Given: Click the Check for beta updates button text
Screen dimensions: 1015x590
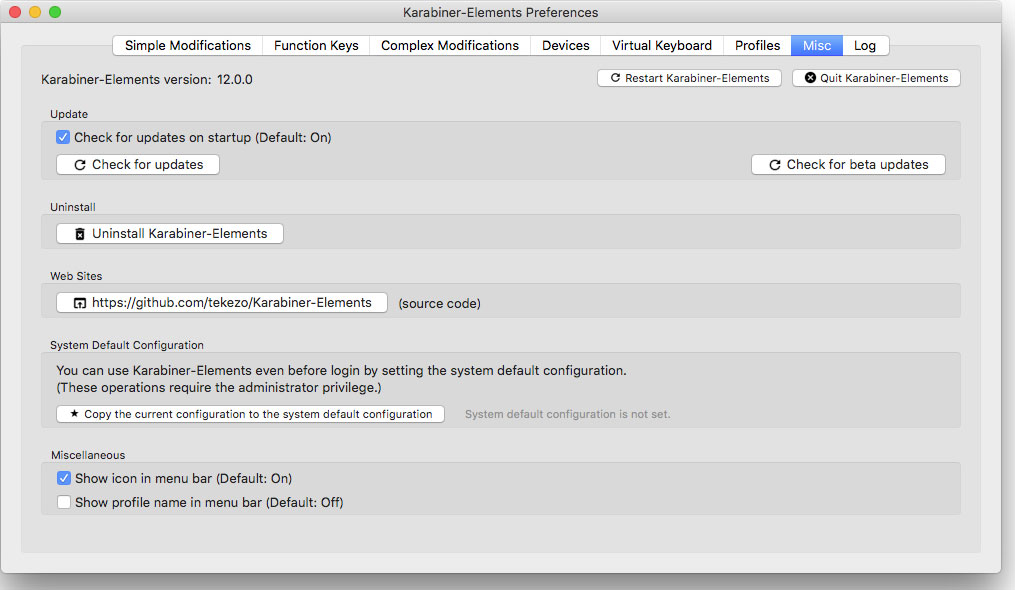Looking at the screenshot, I should click(858, 165).
